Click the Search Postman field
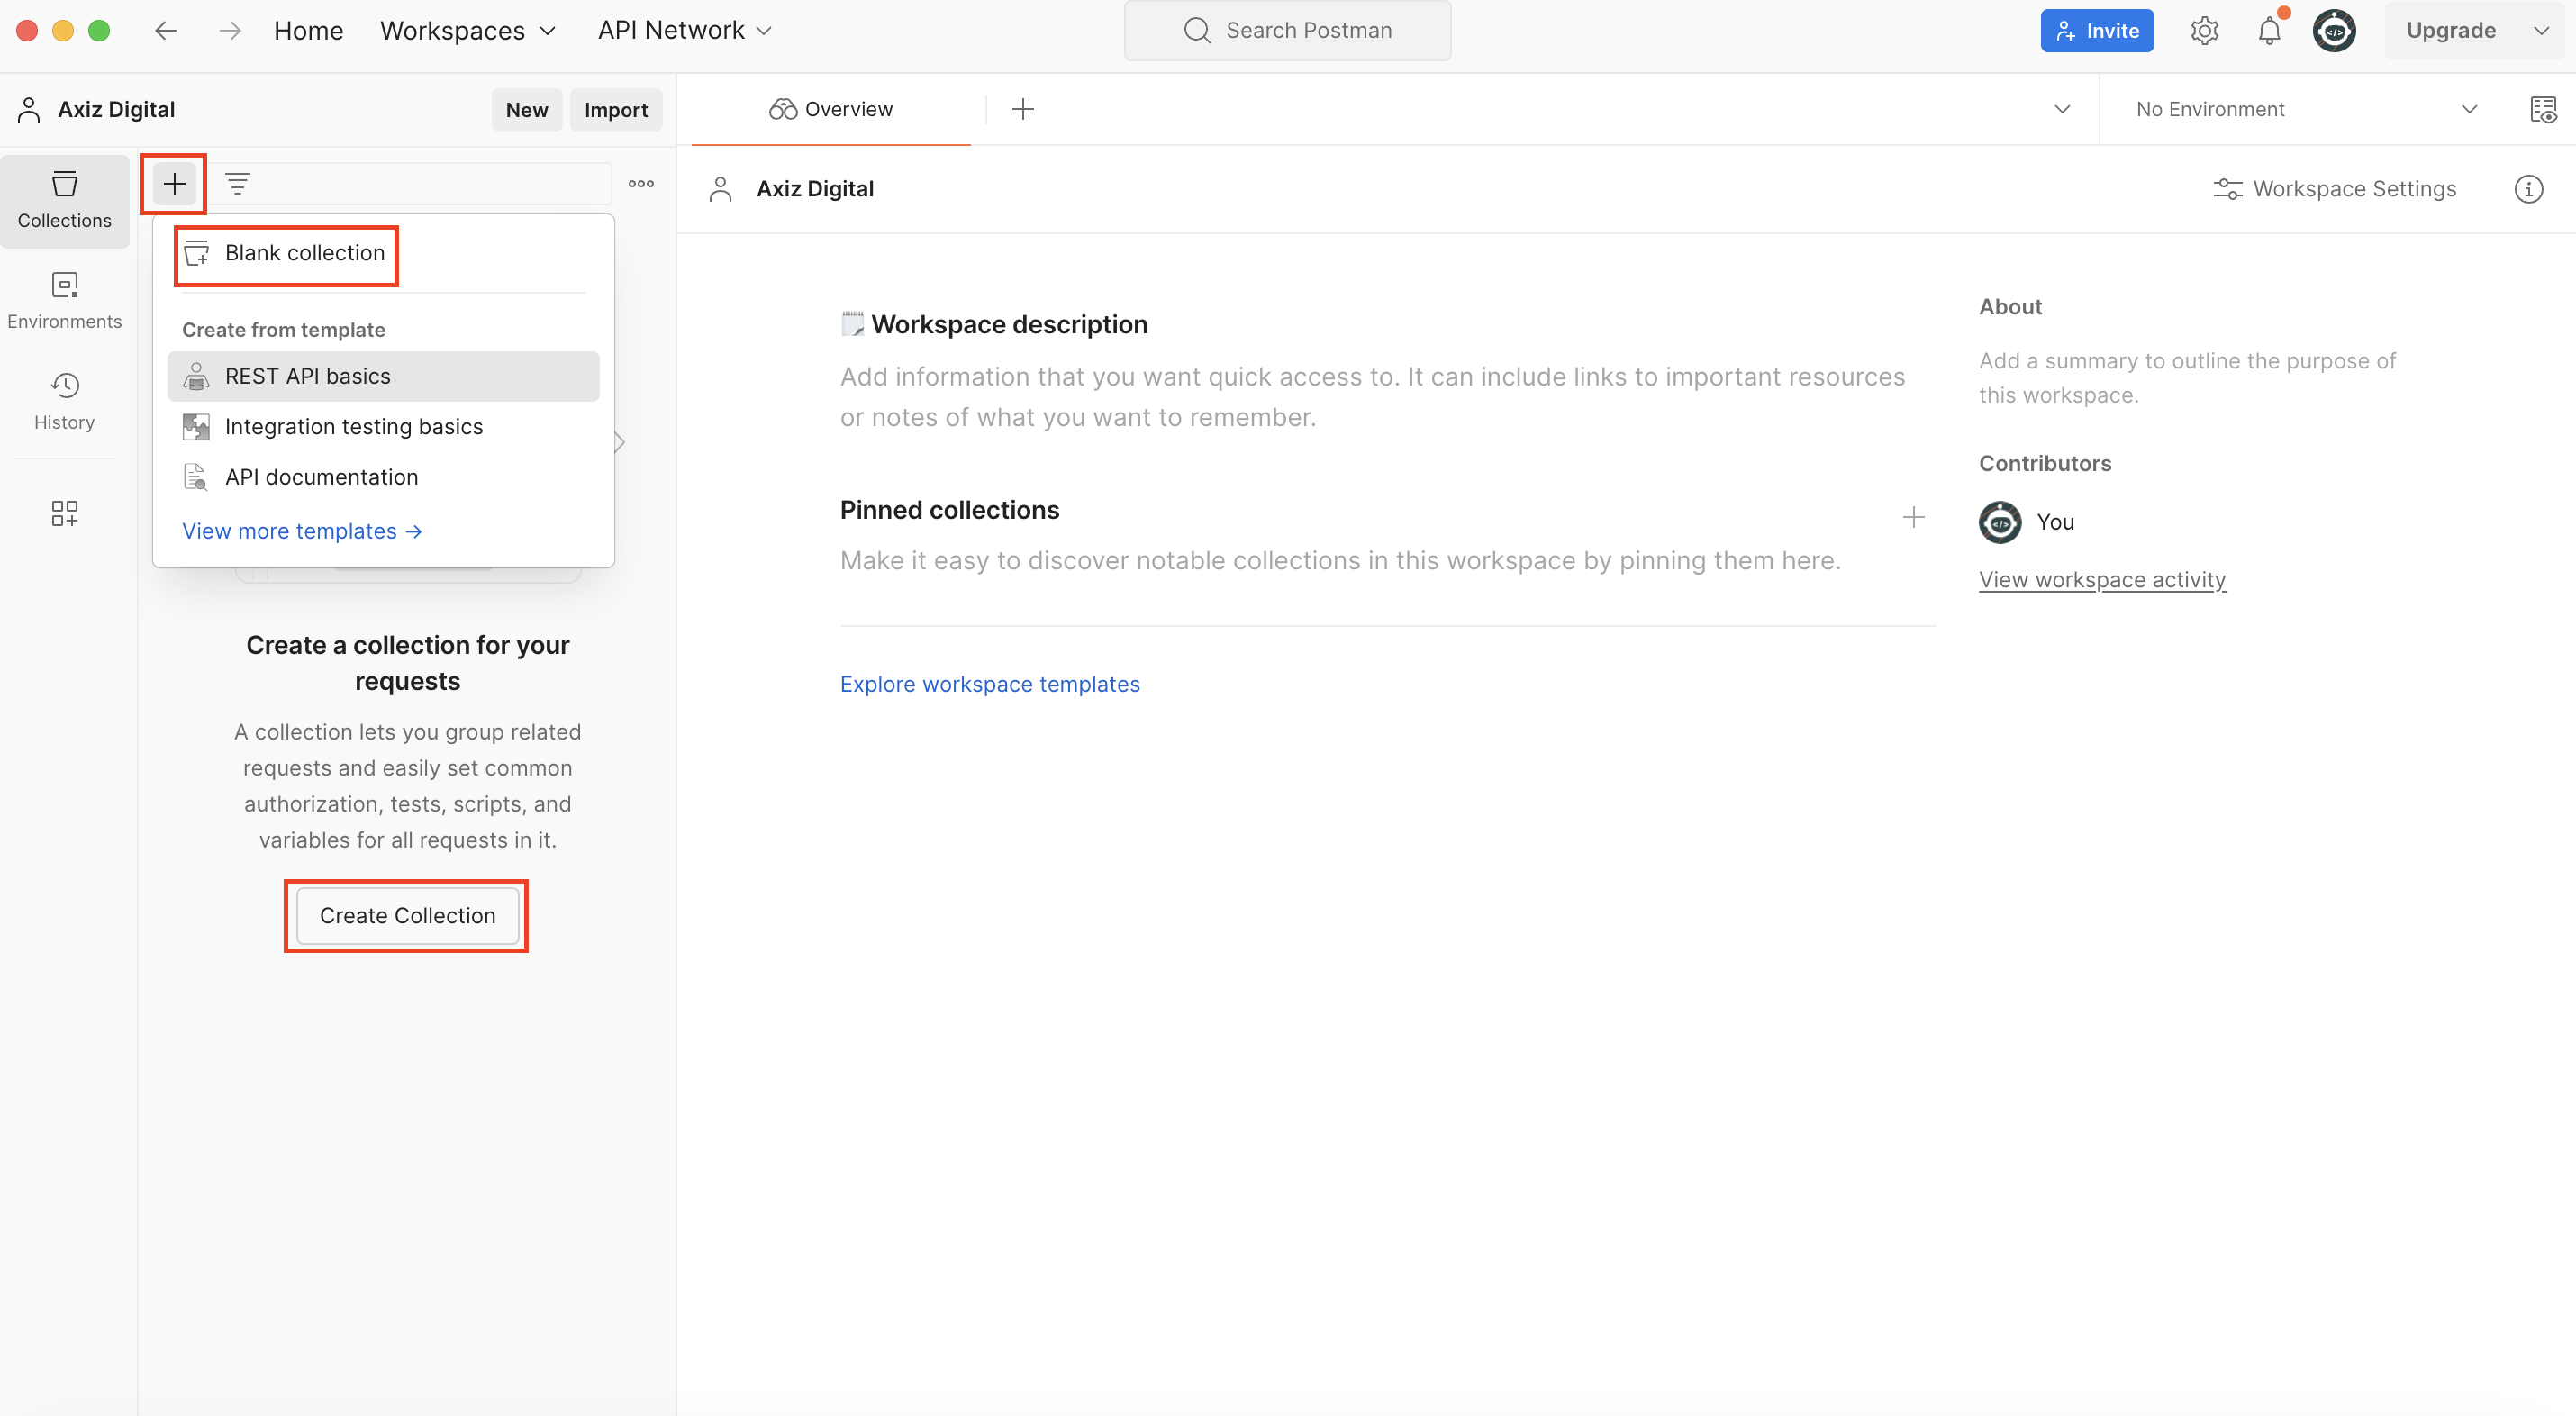This screenshot has height=1416, width=2576. point(1287,31)
